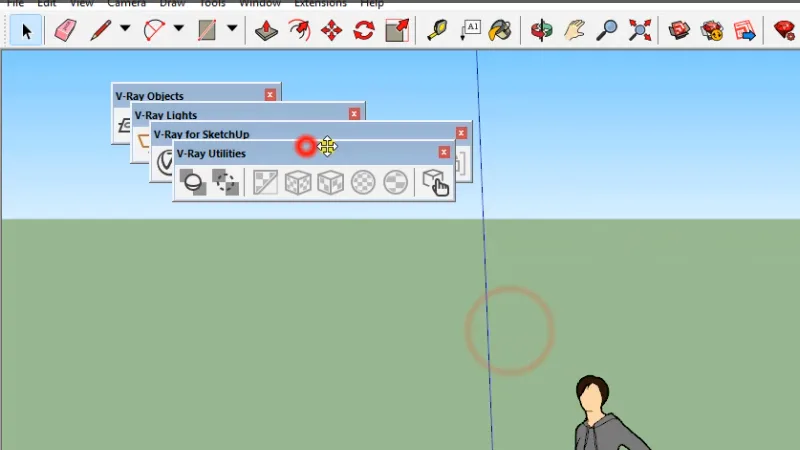Select the Pan hand tool
This screenshot has height=450, width=800.
tap(574, 31)
